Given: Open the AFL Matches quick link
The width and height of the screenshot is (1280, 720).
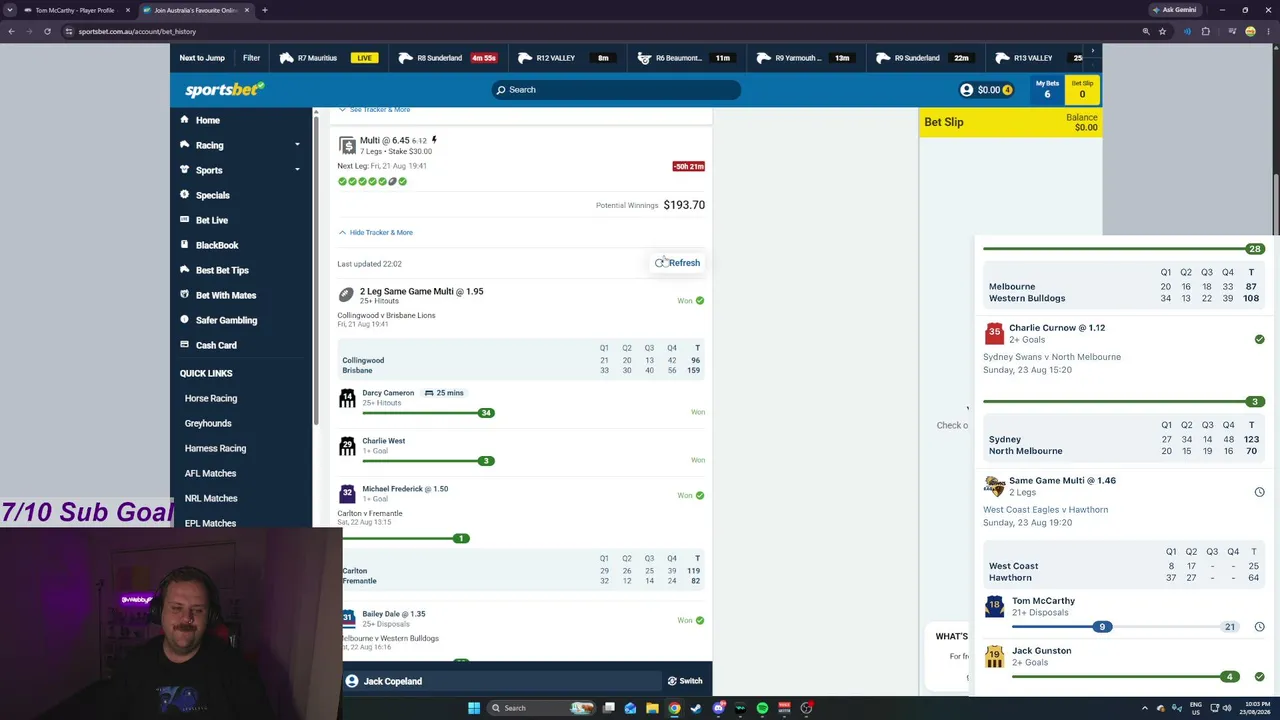Looking at the screenshot, I should coord(210,473).
